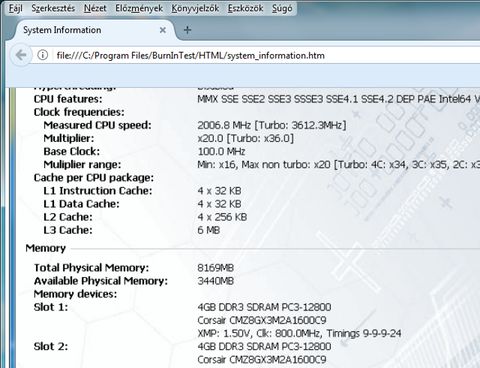Select the L1 Data Cache '4 x 32 KB' value
This screenshot has height=368, width=480.
click(219, 204)
